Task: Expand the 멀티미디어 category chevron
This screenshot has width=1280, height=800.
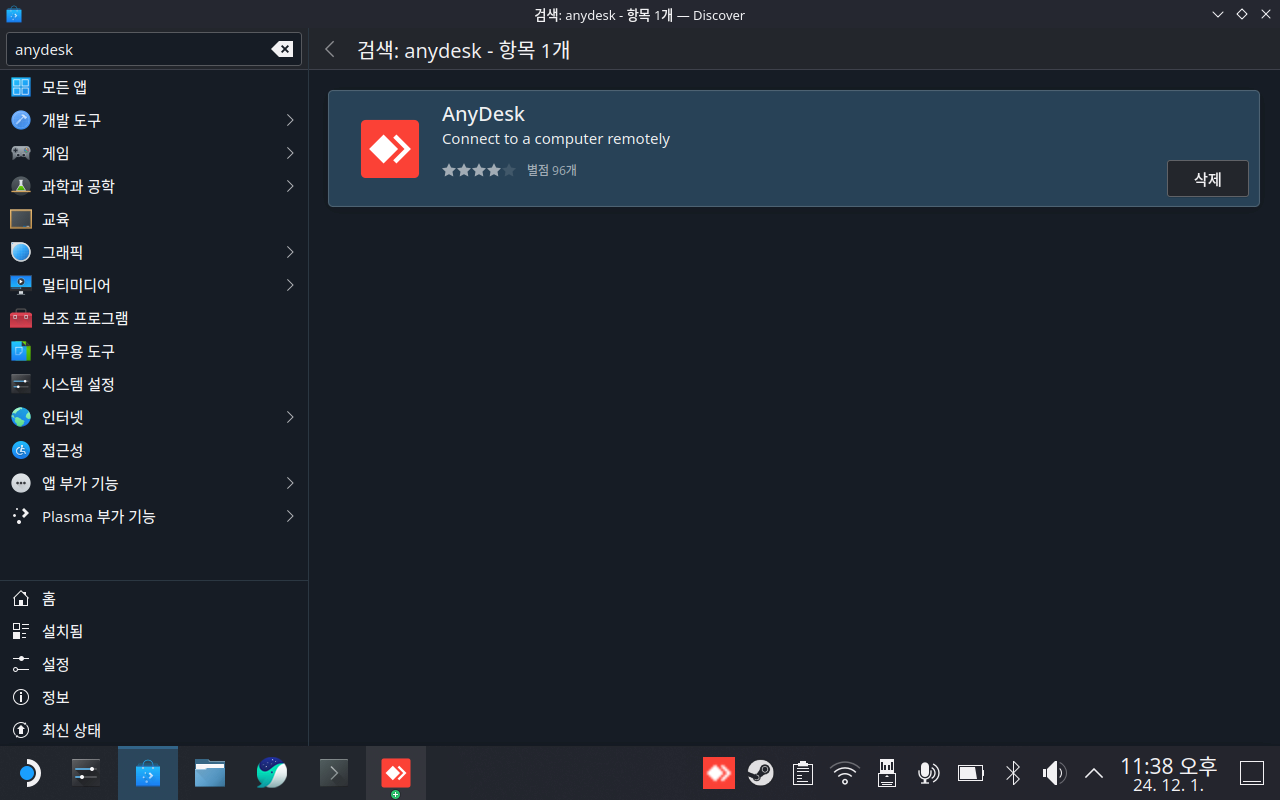Action: (290, 285)
